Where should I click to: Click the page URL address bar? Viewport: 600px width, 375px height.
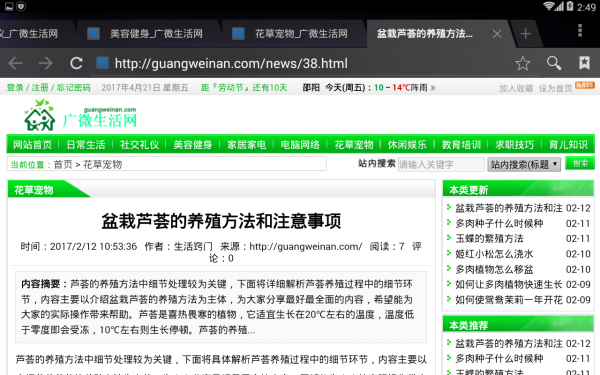pyautogui.click(x=231, y=64)
